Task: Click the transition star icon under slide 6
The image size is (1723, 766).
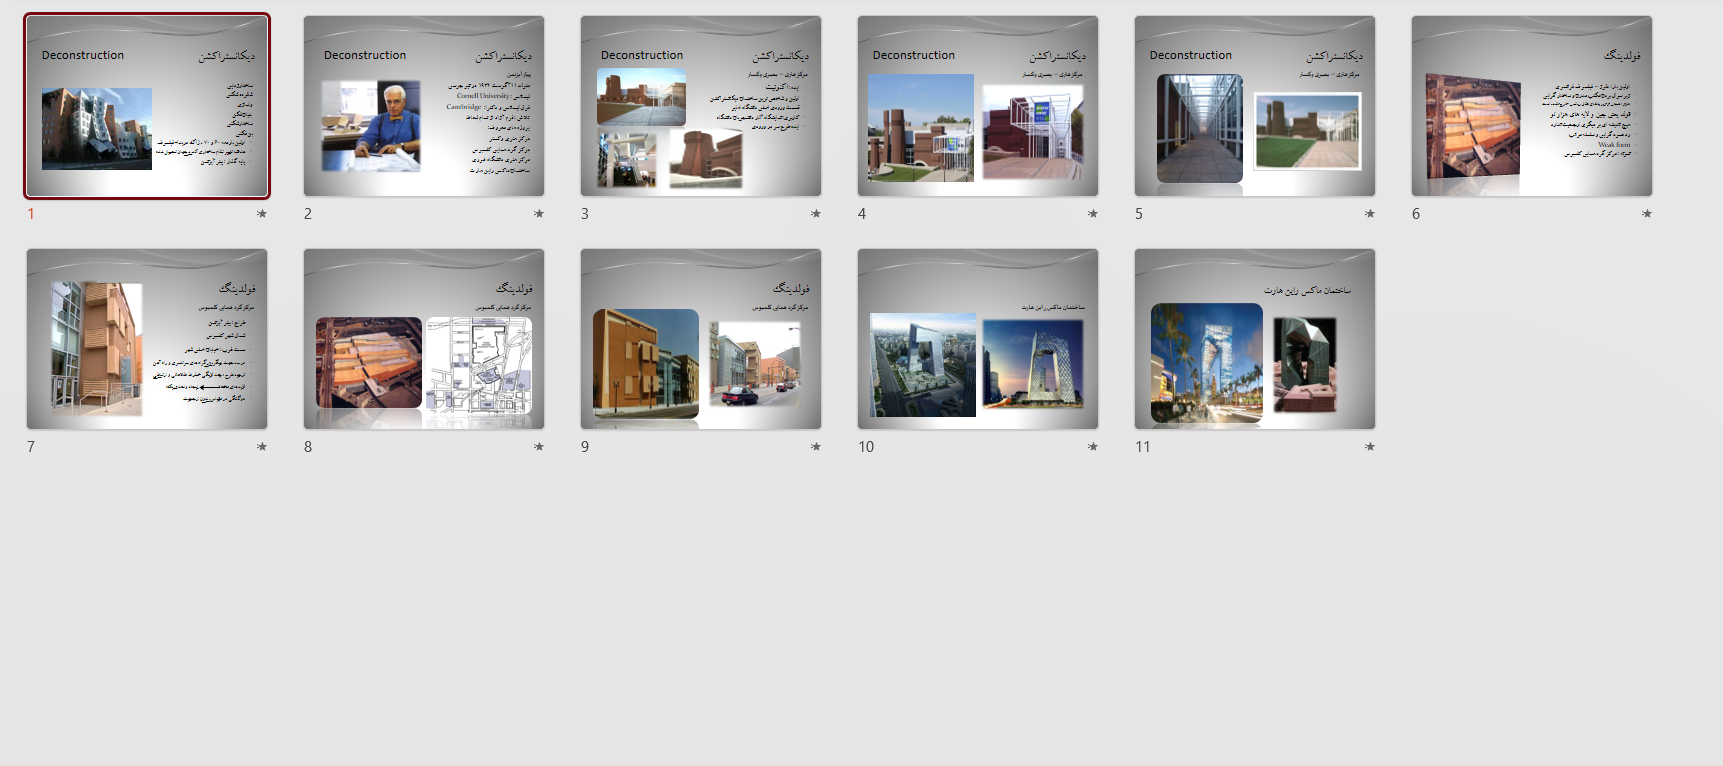Action: (x=1647, y=214)
